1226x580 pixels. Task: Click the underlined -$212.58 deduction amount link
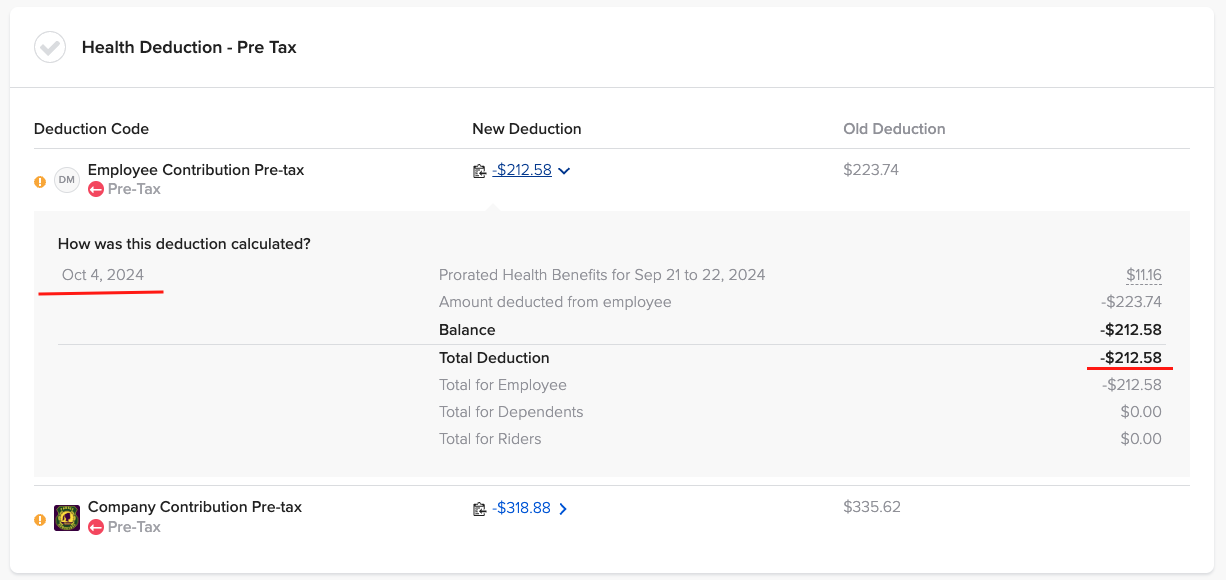pyautogui.click(x=521, y=170)
